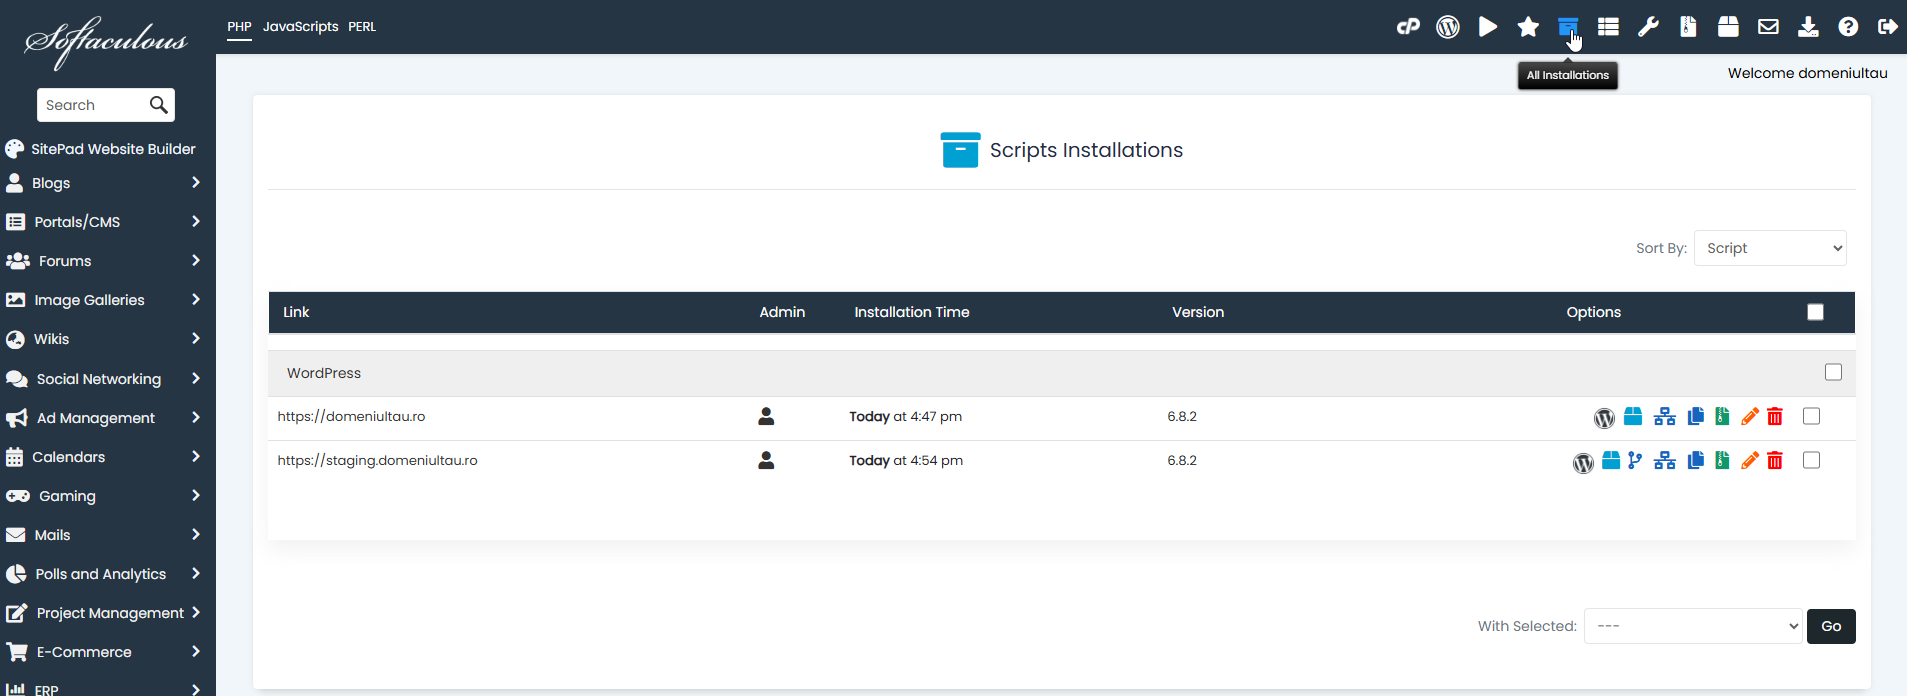Open admin login for staging.domeniultau.ro
The image size is (1907, 696).
coord(766,460)
